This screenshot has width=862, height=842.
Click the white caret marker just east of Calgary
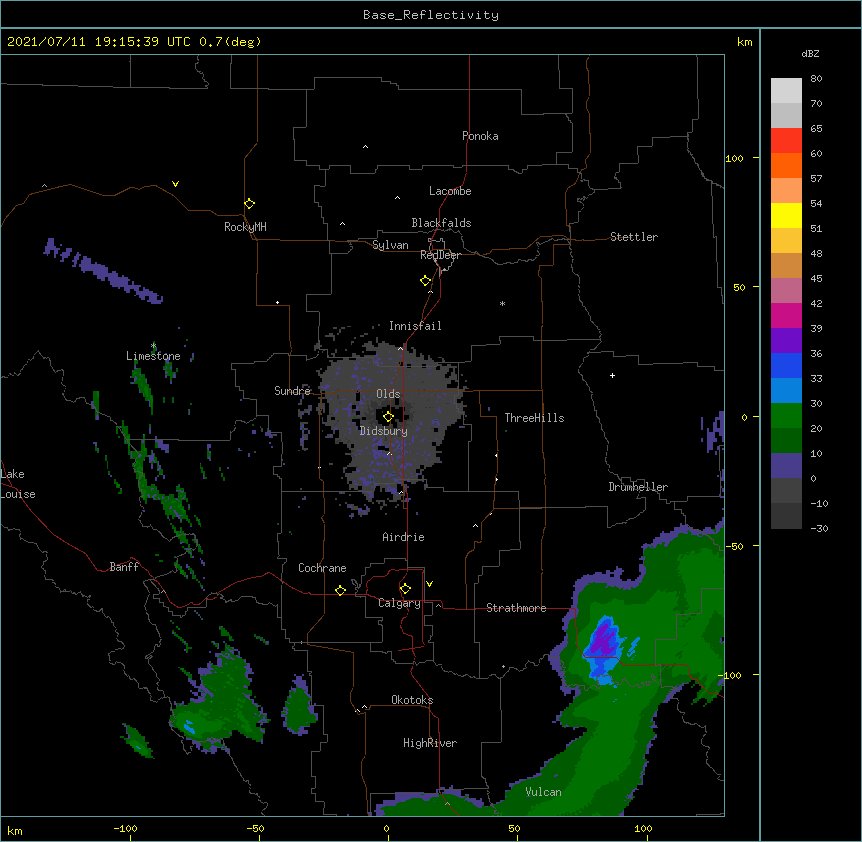point(438,605)
